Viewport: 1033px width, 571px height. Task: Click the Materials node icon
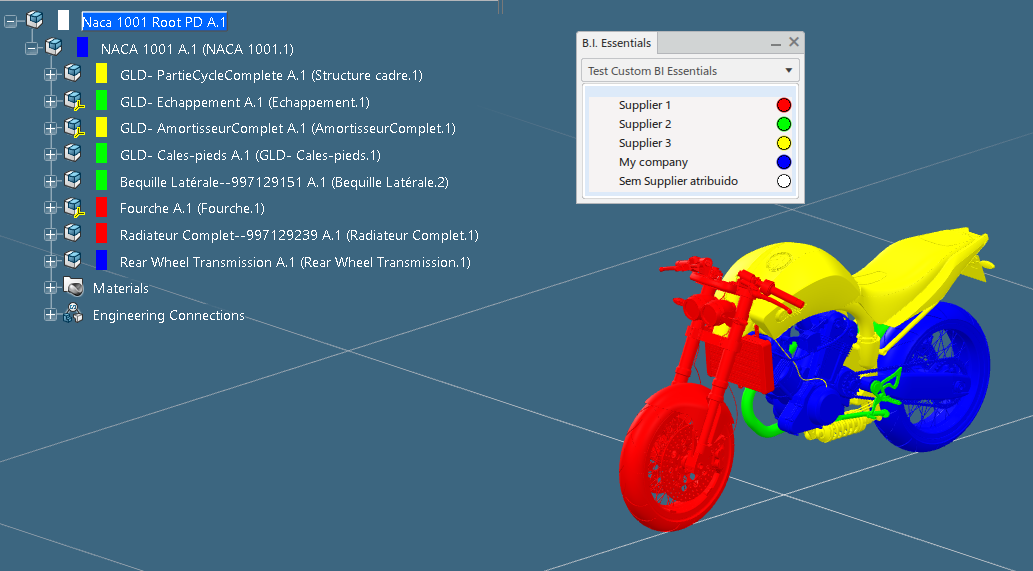click(73, 288)
